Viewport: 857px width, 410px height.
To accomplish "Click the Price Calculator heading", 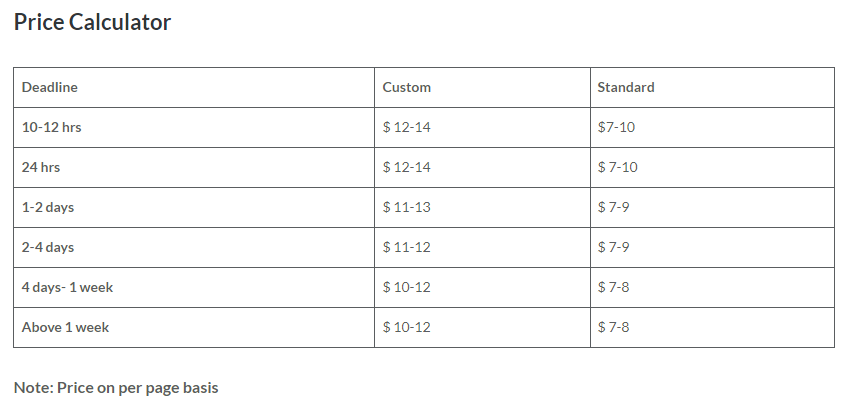I will 92,22.
